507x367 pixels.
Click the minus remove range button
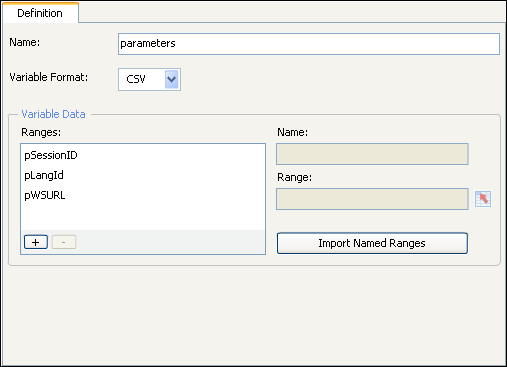coord(64,242)
